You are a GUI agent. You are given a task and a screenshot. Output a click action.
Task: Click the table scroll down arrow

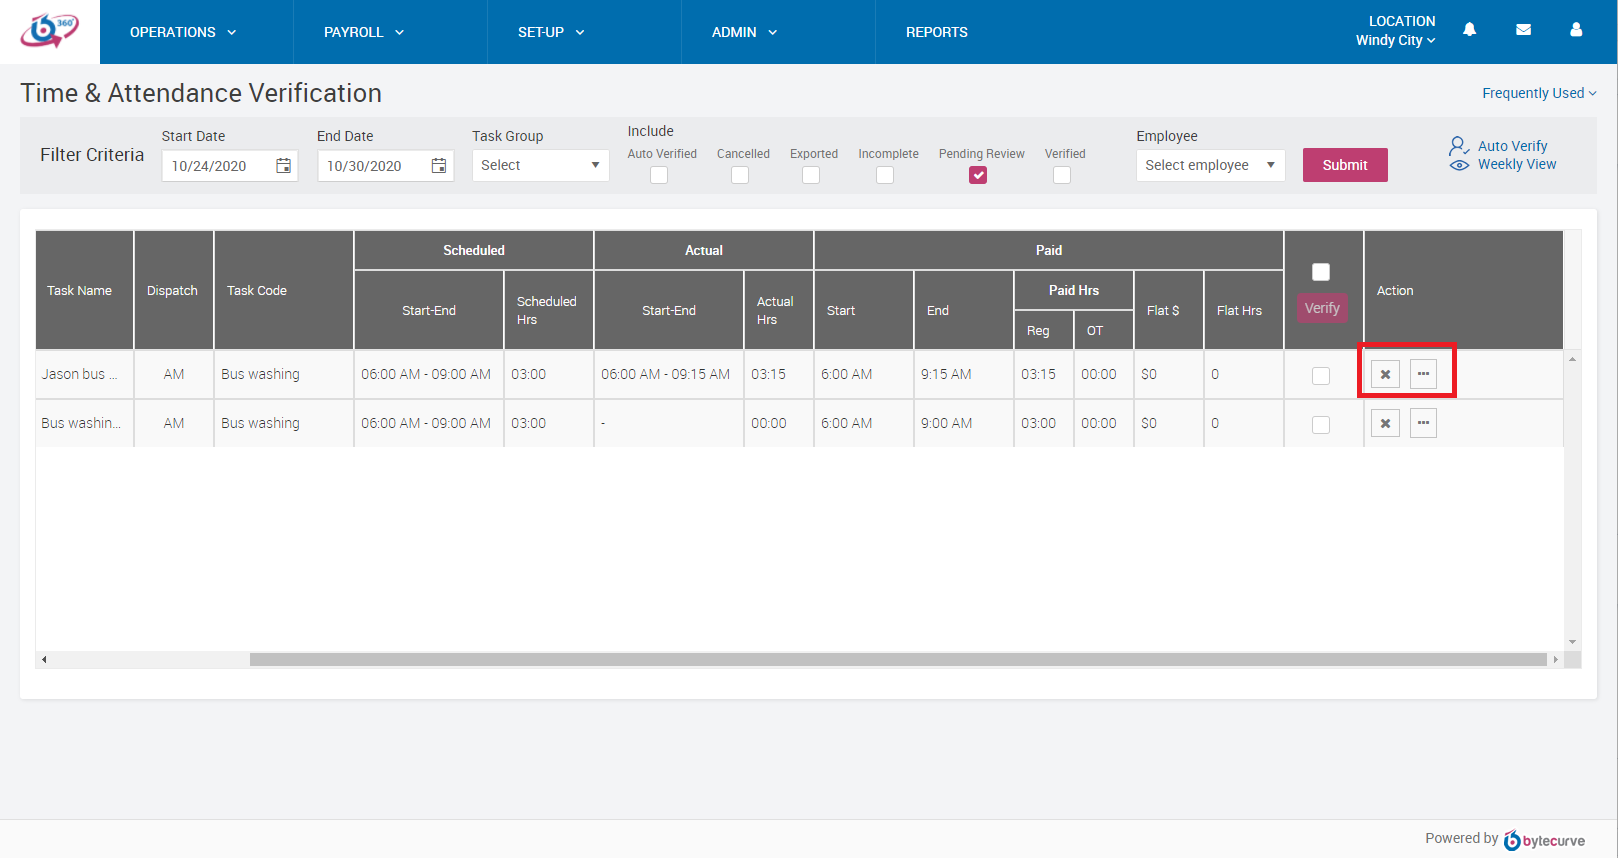1572,642
